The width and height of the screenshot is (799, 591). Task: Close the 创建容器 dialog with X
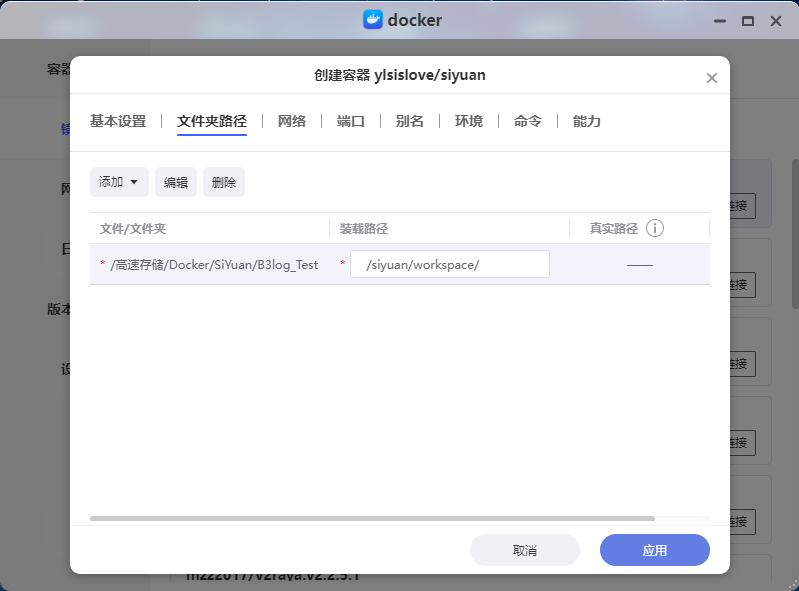tap(712, 78)
